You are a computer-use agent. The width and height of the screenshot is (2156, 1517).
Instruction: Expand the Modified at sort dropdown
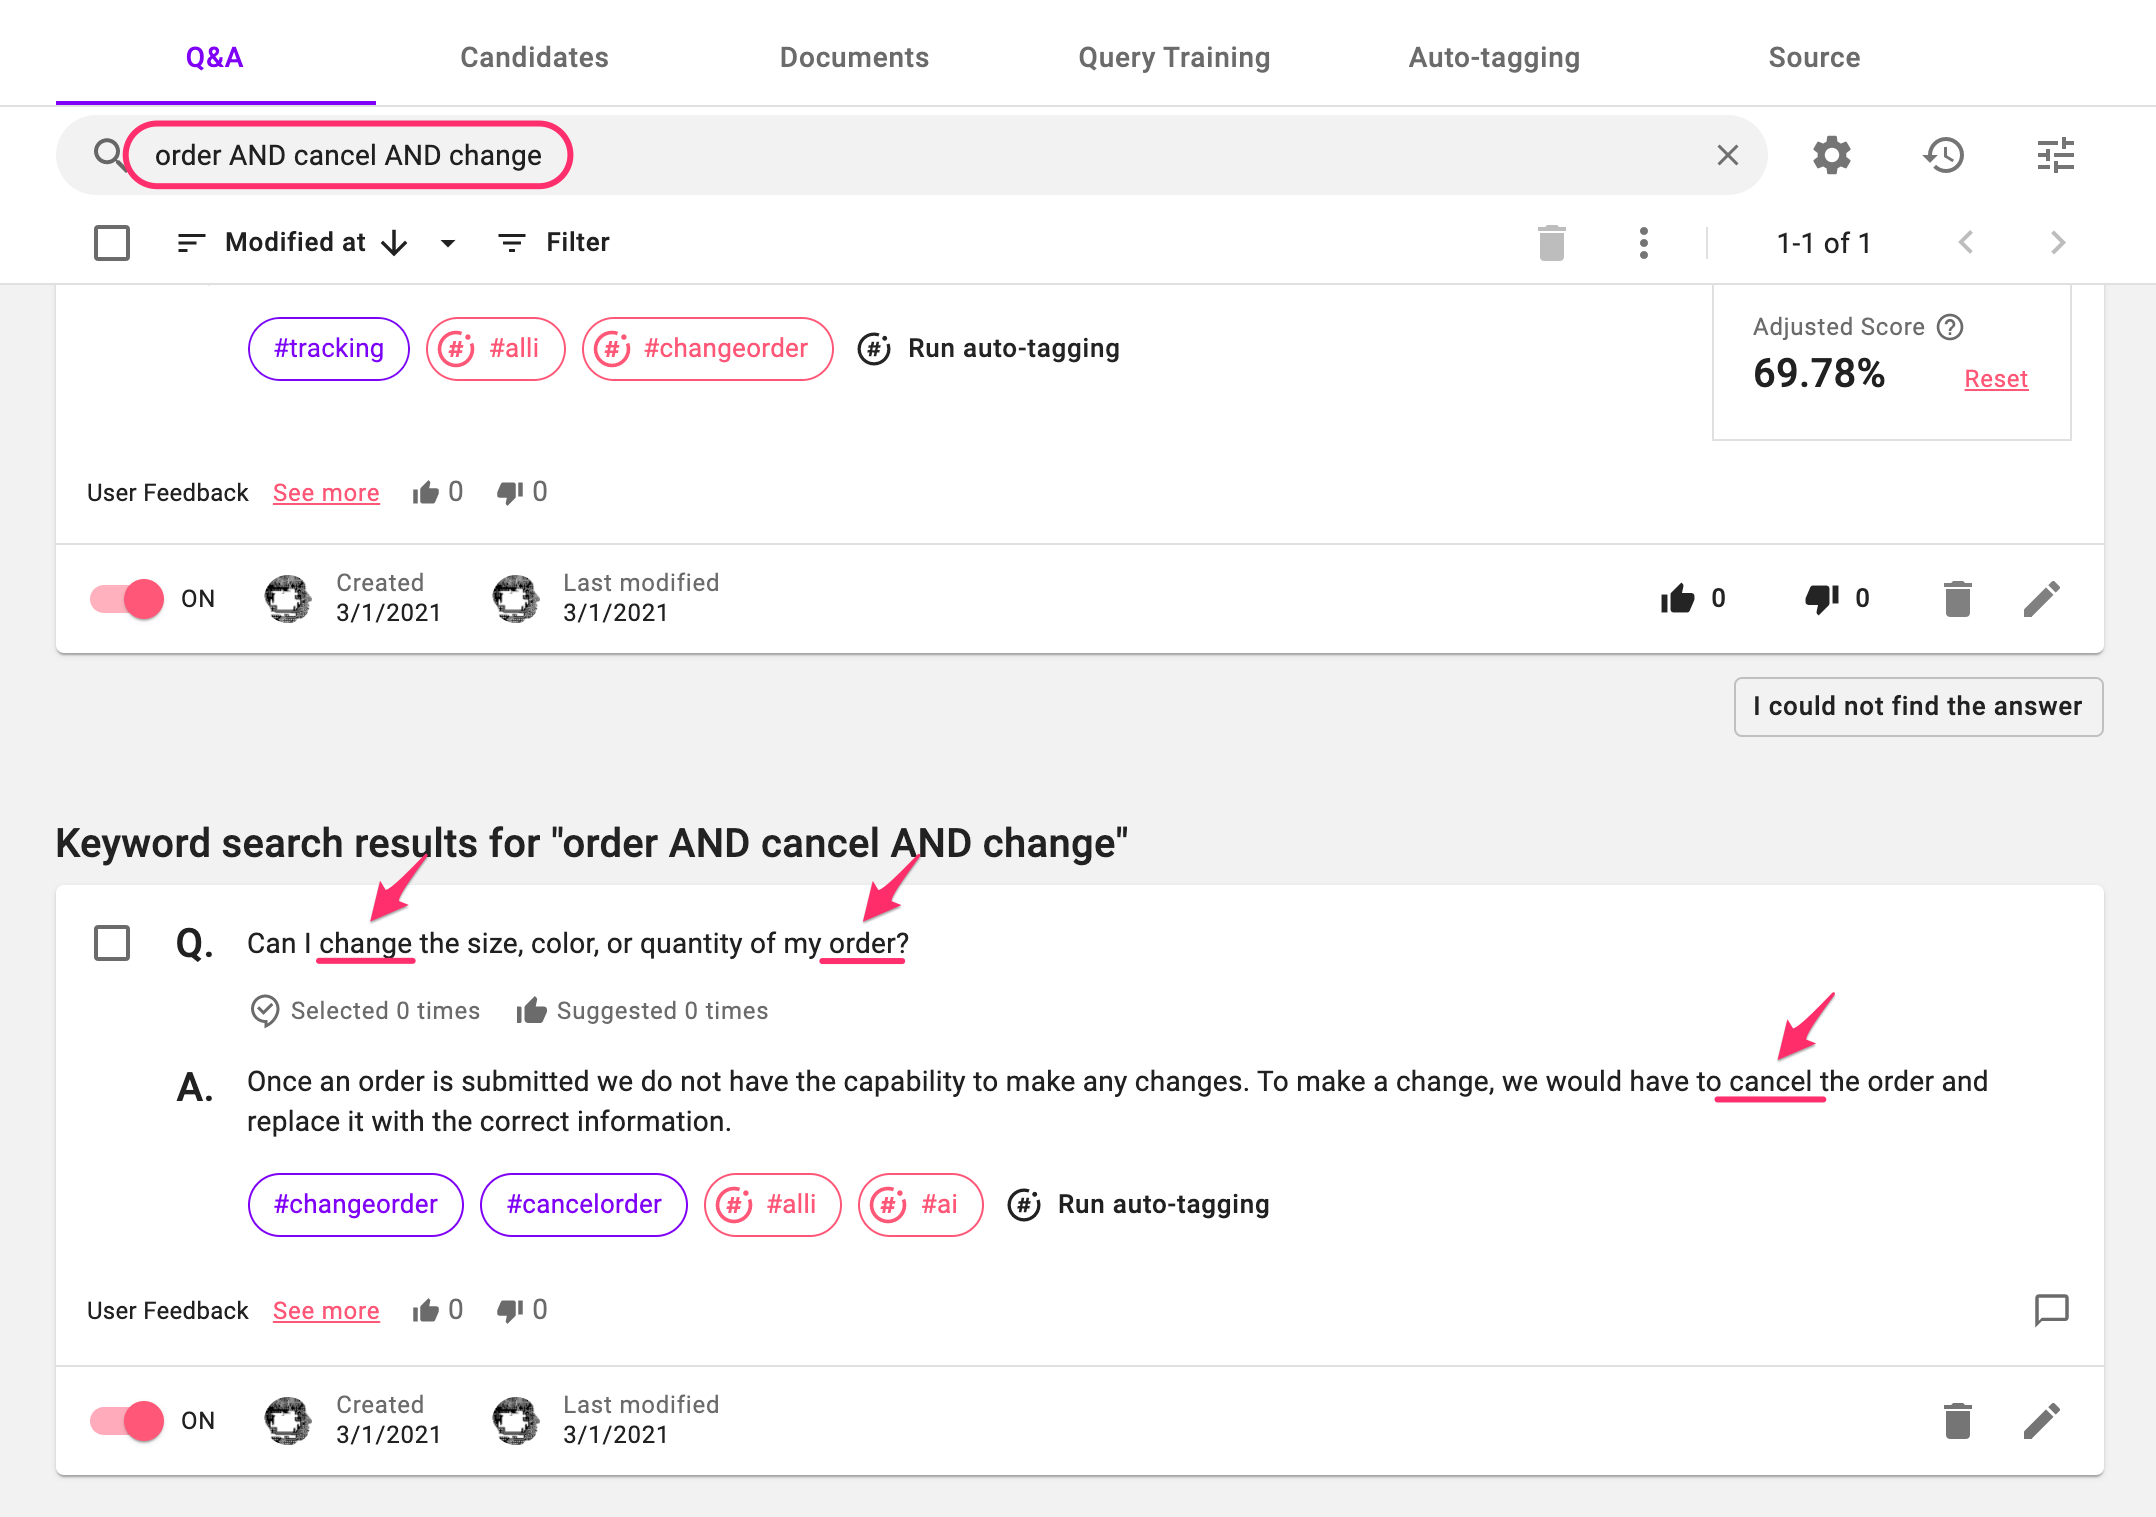coord(448,243)
